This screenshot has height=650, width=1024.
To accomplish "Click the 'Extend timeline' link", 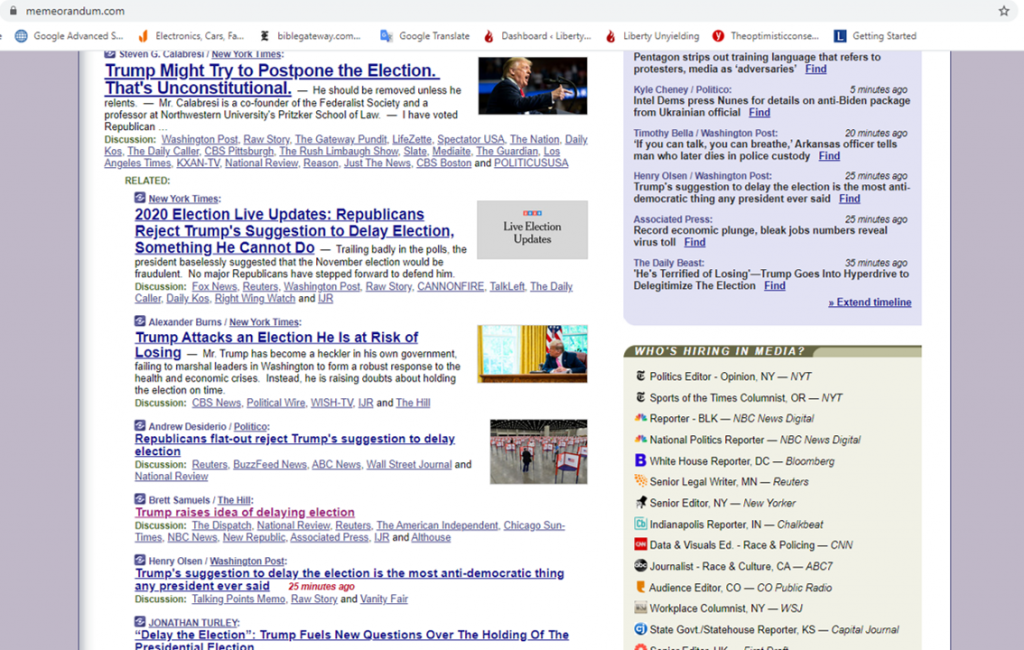I will (x=870, y=302).
